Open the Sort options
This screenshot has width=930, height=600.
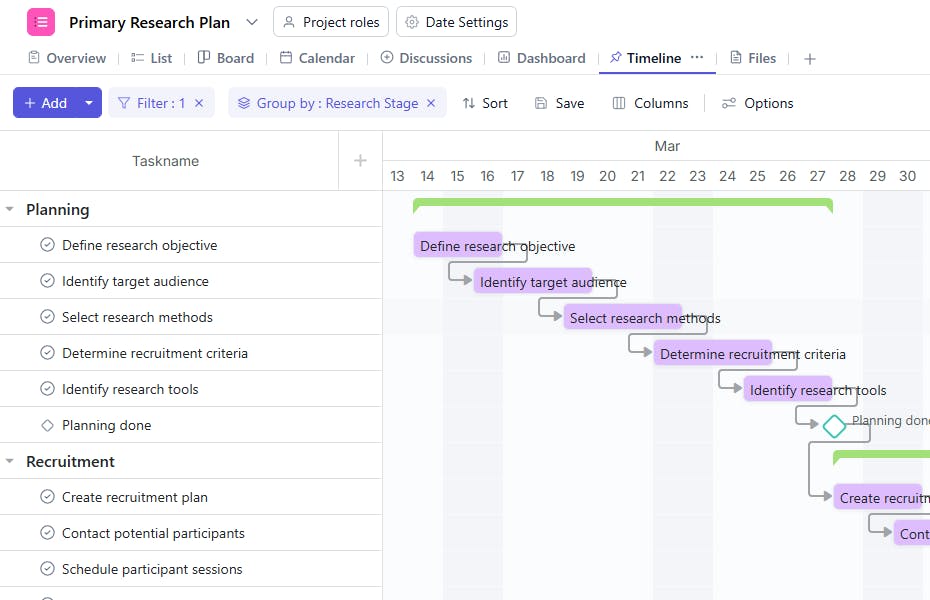(485, 103)
